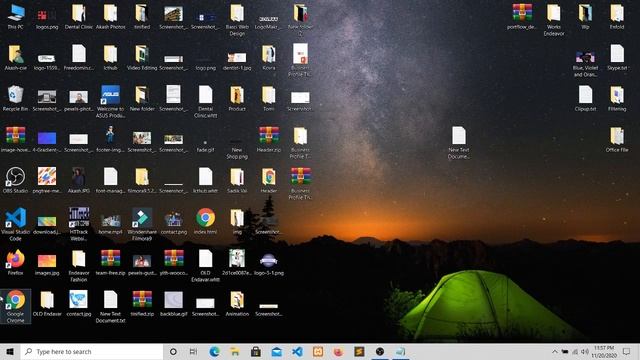Open the network status tray icon
This screenshot has width=640, height=360.
tap(575, 351)
